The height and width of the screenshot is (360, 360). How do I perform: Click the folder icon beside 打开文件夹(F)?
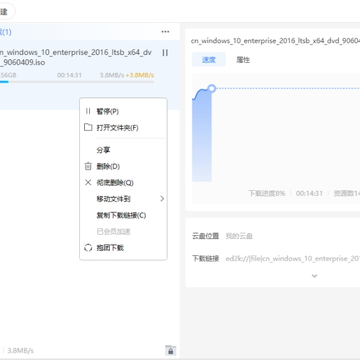(x=88, y=127)
